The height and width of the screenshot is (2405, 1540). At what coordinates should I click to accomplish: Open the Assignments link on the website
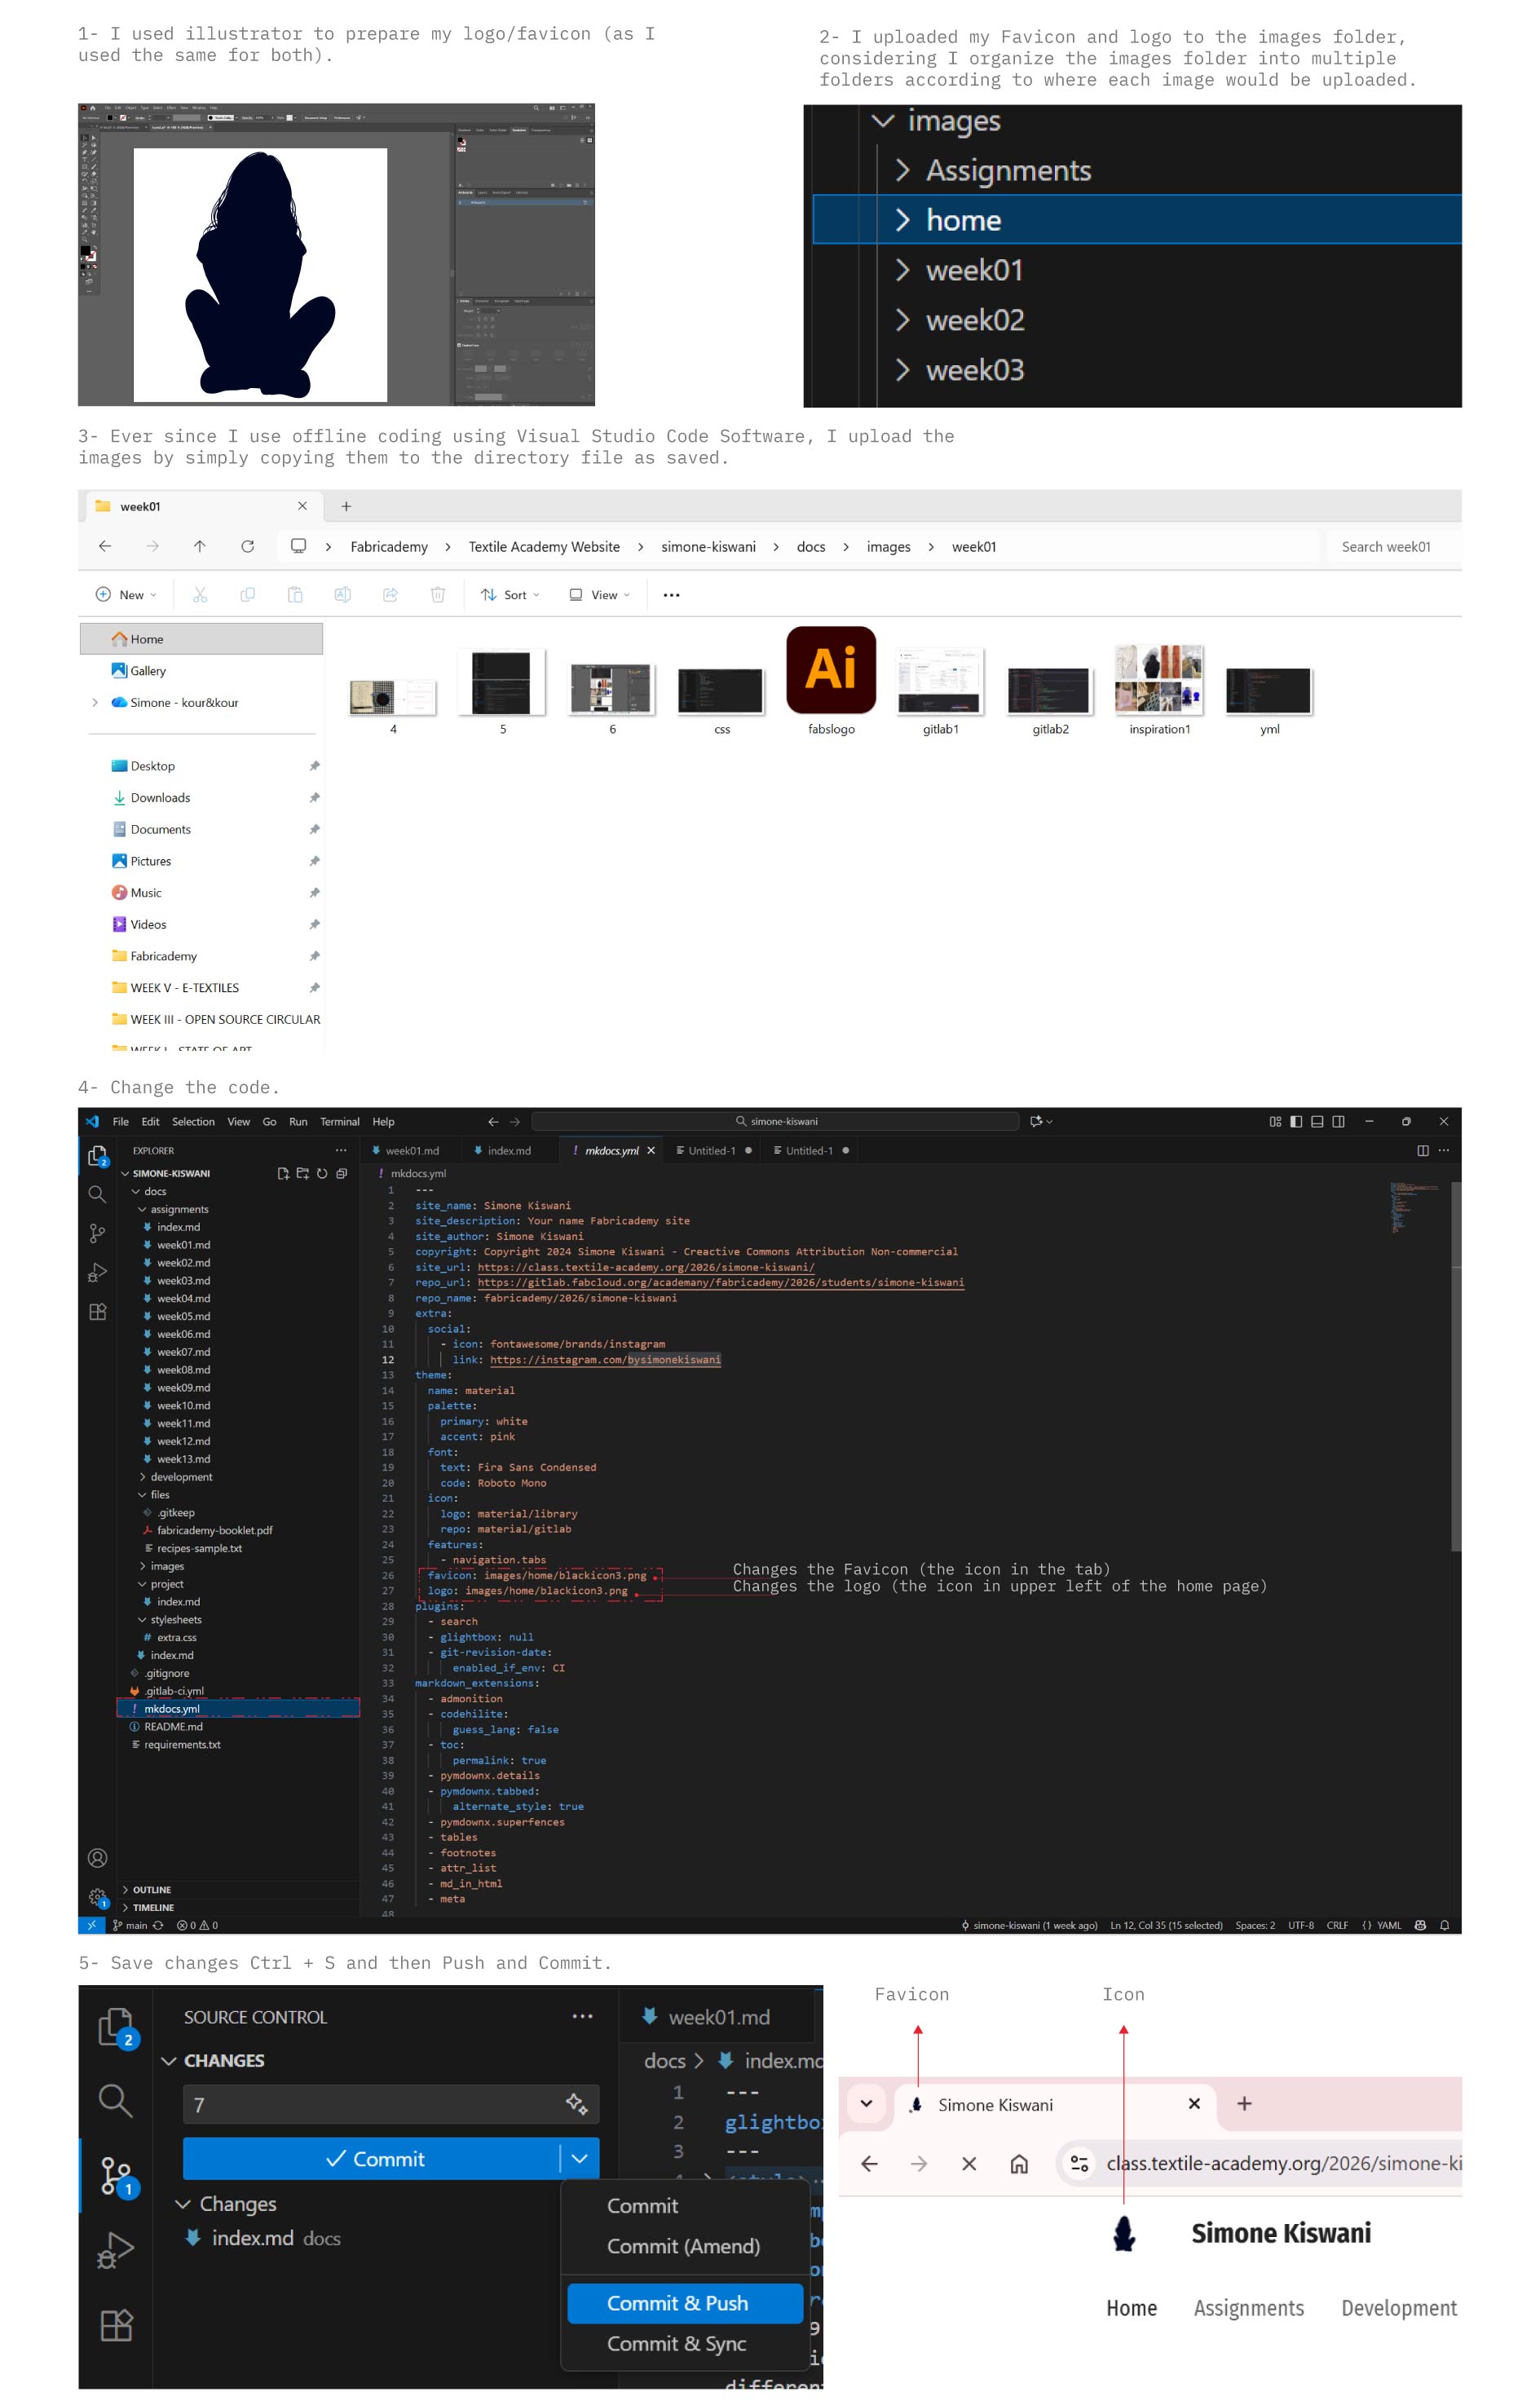pos(1248,2308)
